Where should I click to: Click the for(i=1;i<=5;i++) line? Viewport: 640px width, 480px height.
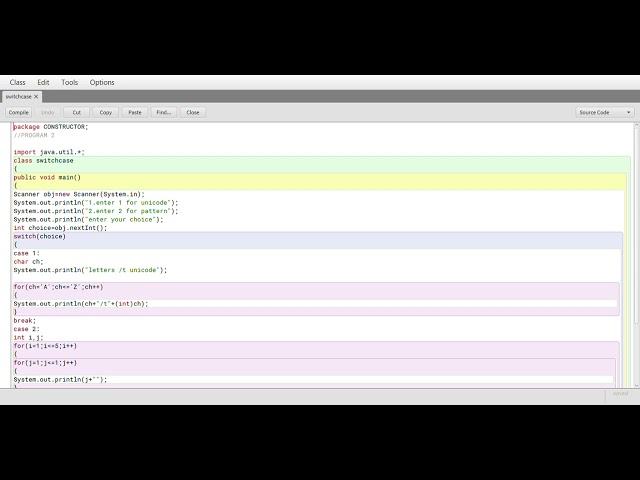(x=45, y=346)
